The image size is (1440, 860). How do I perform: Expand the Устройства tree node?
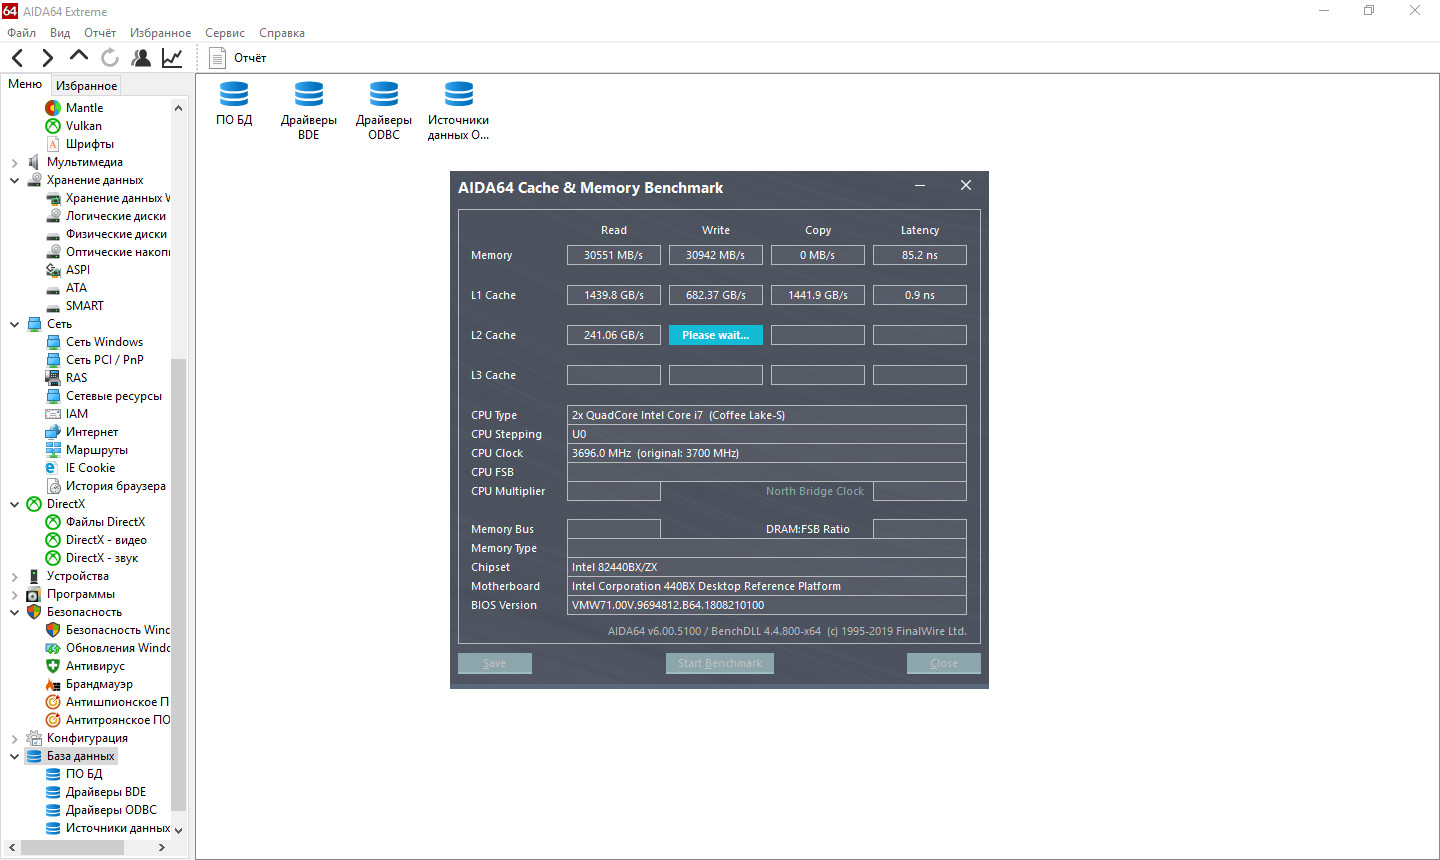pyautogui.click(x=14, y=576)
